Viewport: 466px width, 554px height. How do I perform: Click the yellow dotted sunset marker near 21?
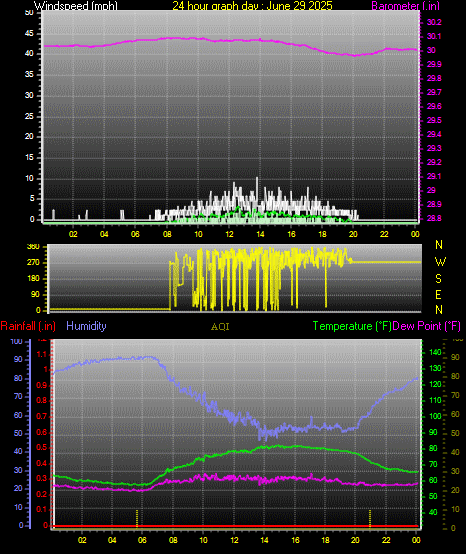pos(370,518)
